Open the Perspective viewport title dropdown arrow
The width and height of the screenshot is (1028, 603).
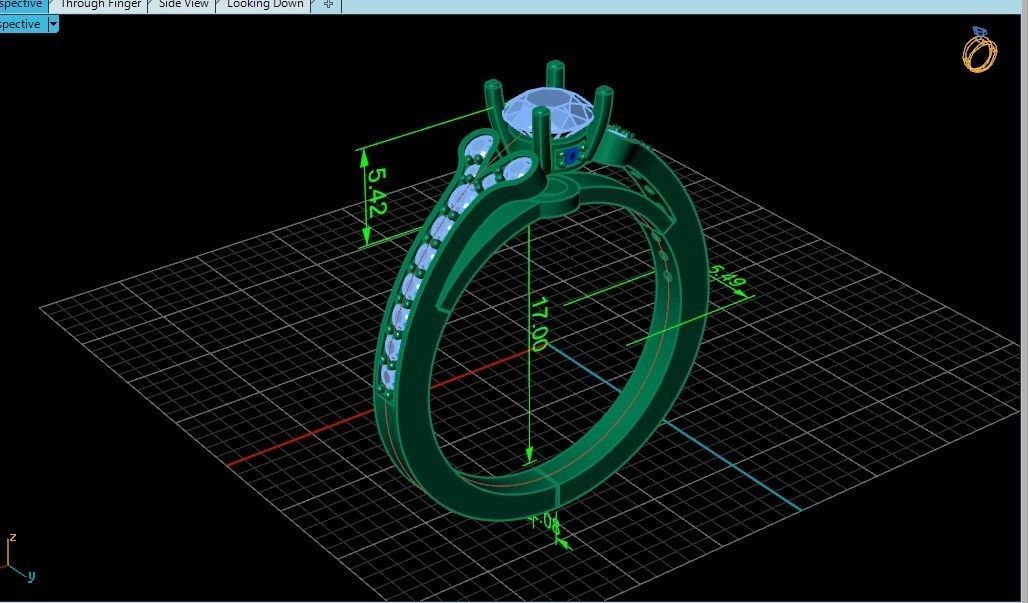tap(53, 24)
